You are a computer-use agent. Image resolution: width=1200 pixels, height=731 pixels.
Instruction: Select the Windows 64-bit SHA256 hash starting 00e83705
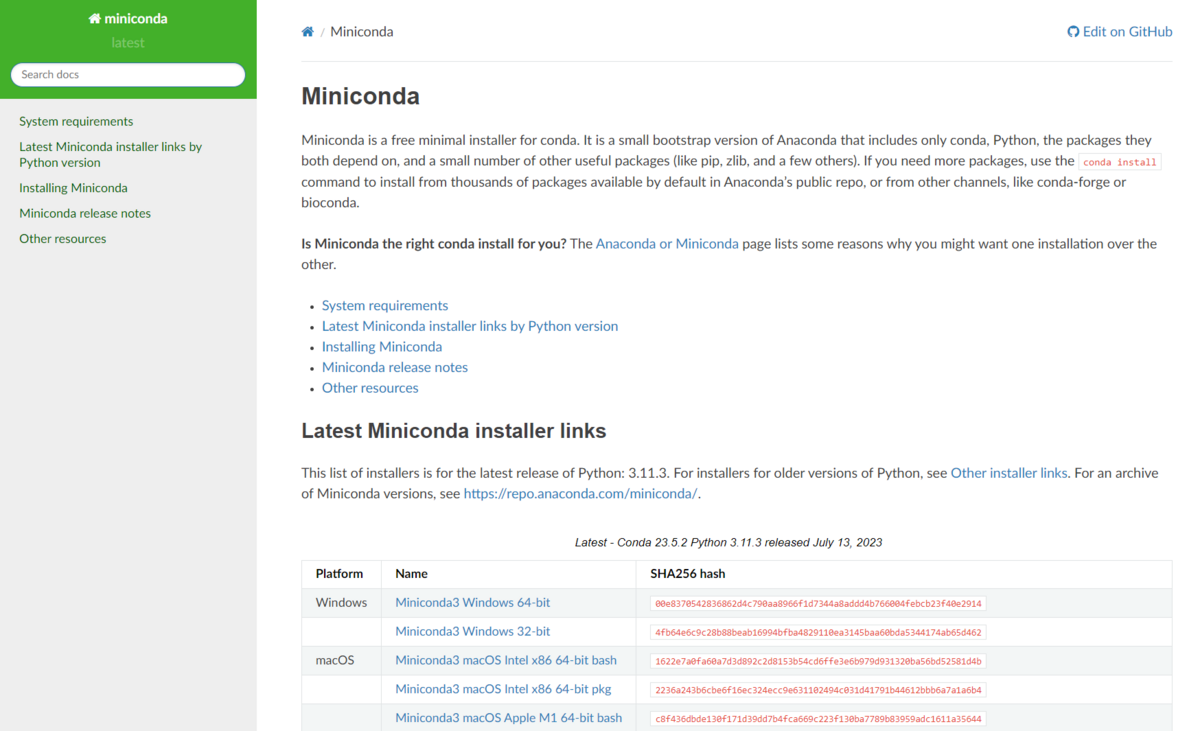pos(819,604)
